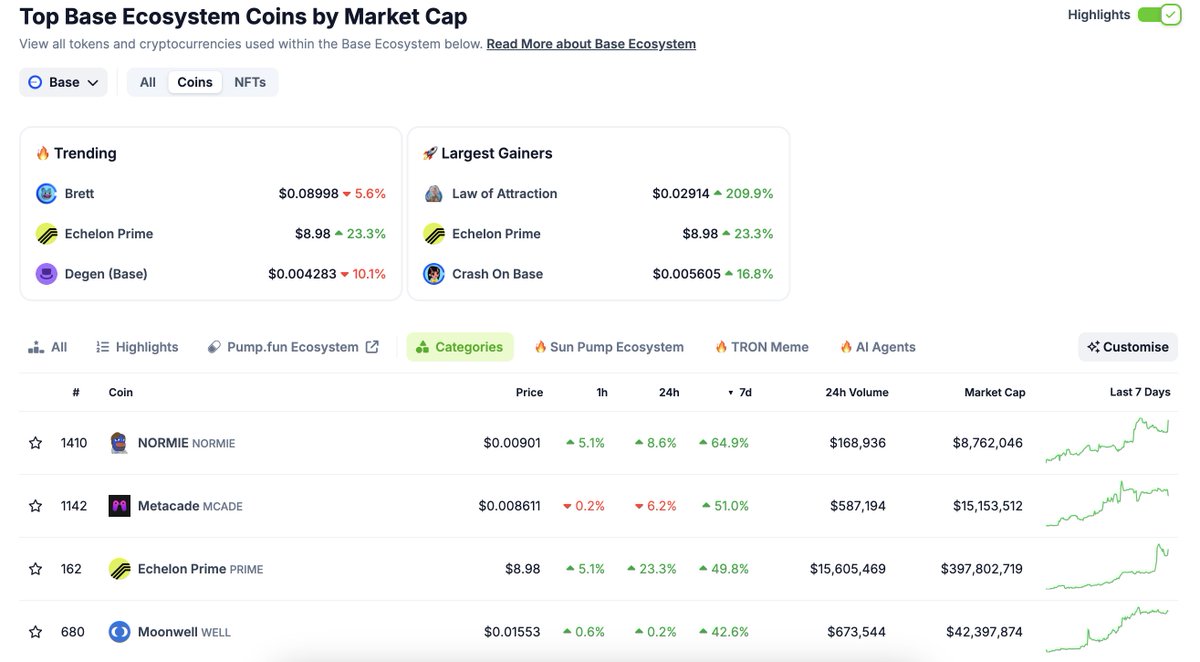
Task: Click the fire icon beside Trending heading
Action: (x=43, y=153)
